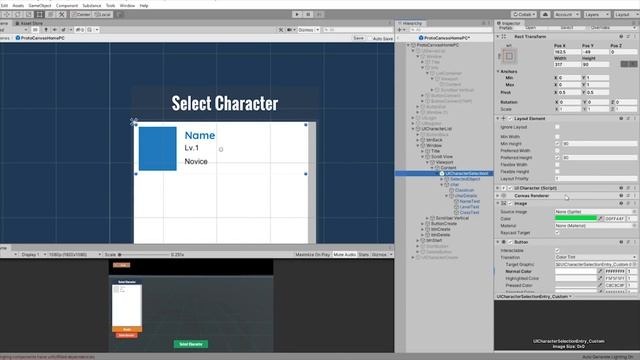Select ClassText in the Hierarchy
The image size is (640, 360).
[x=469, y=213]
